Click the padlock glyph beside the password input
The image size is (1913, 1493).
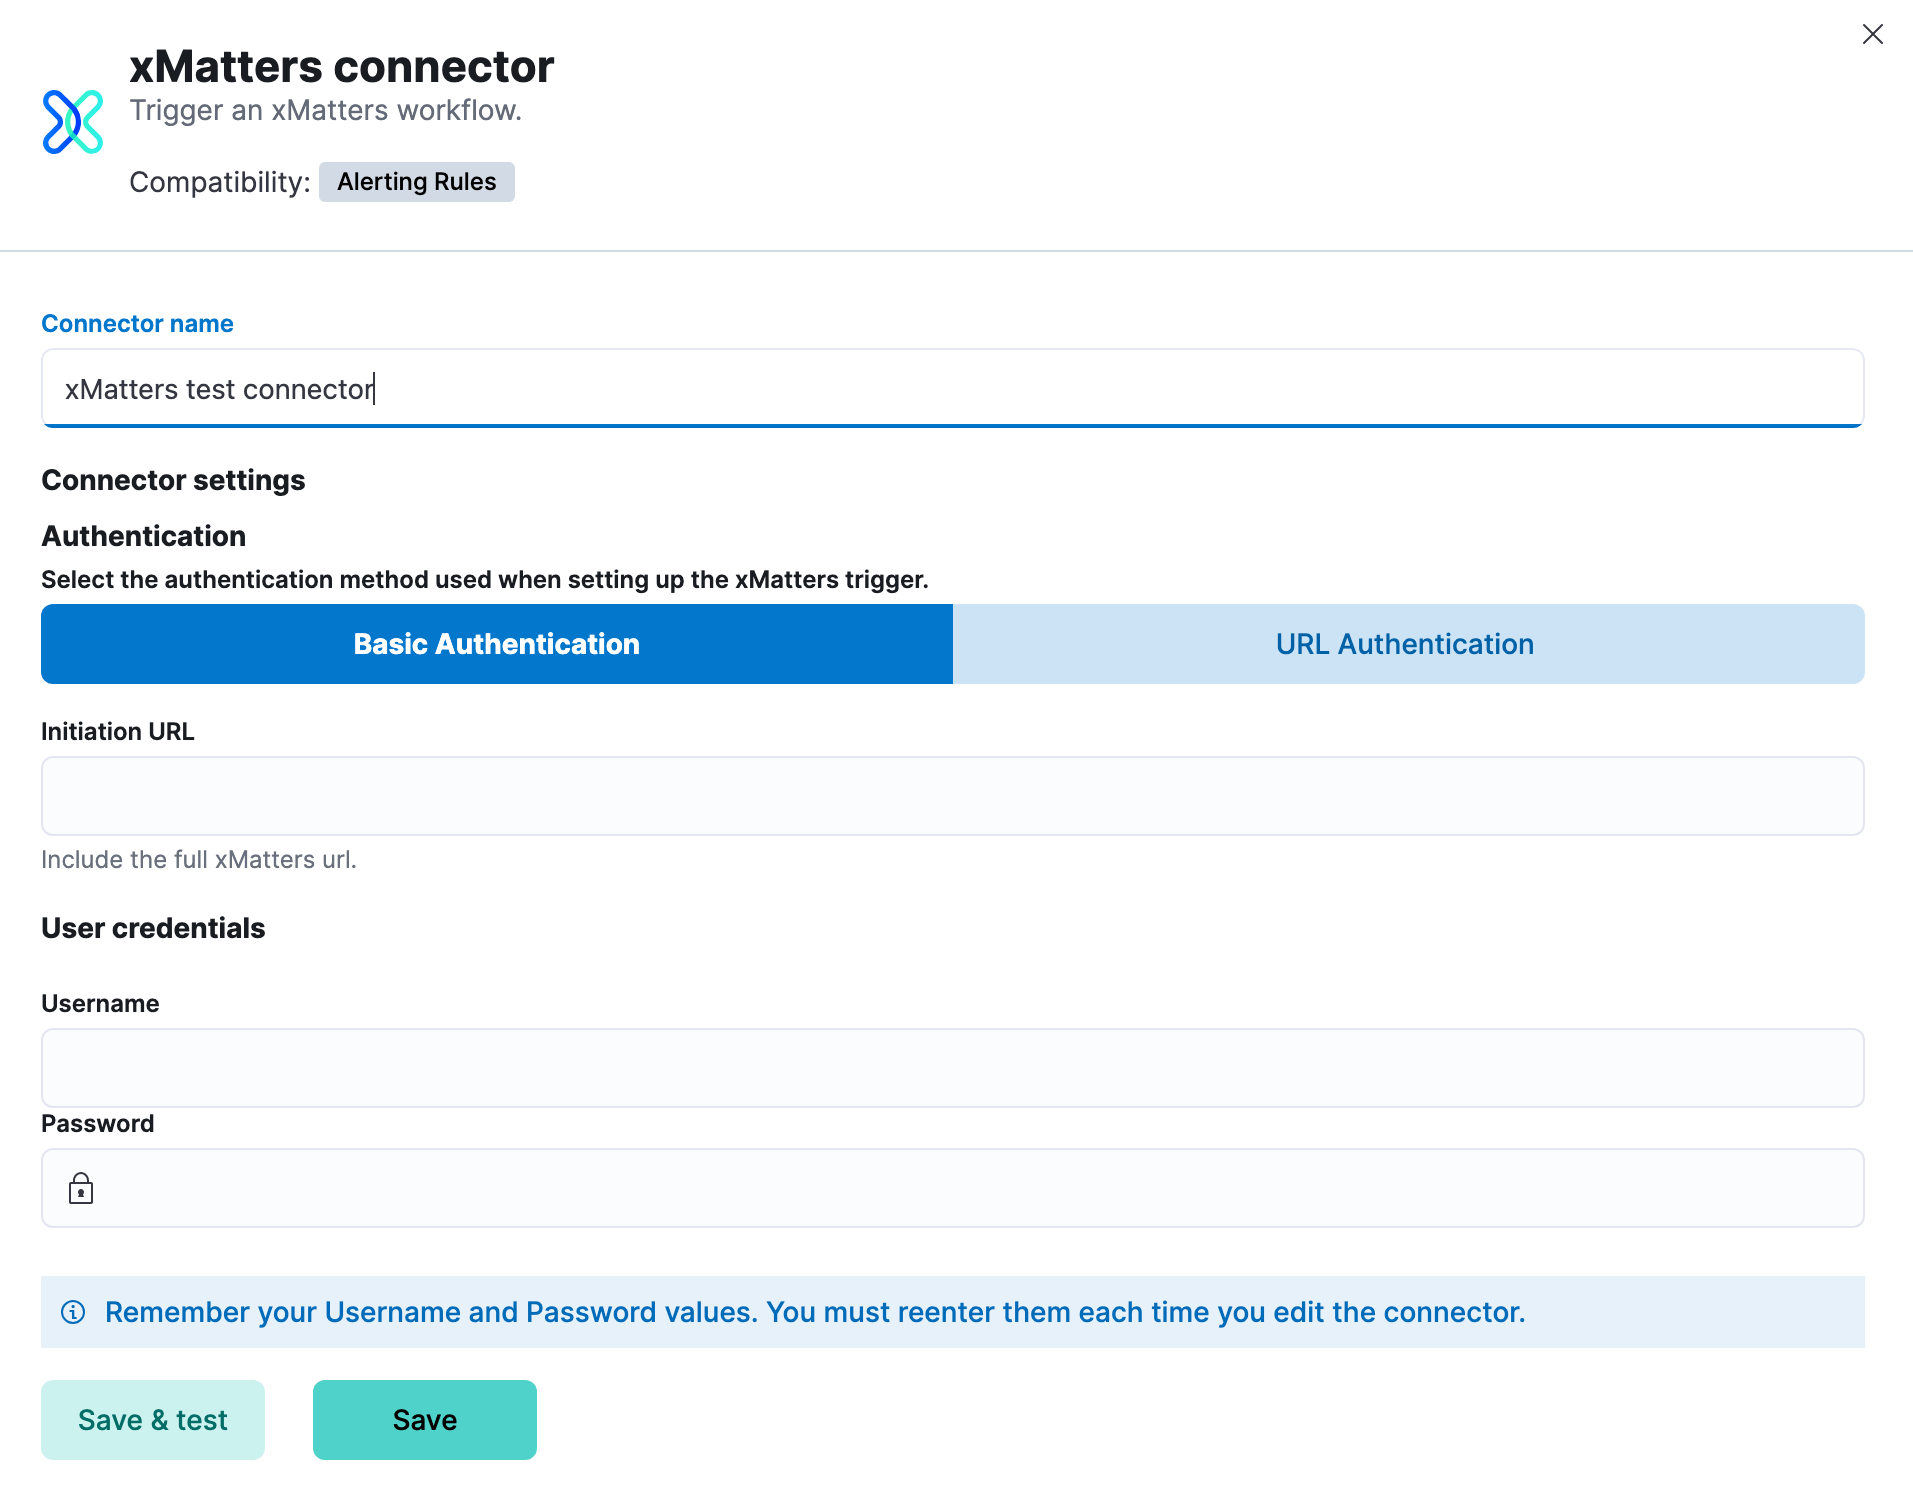(x=80, y=1187)
